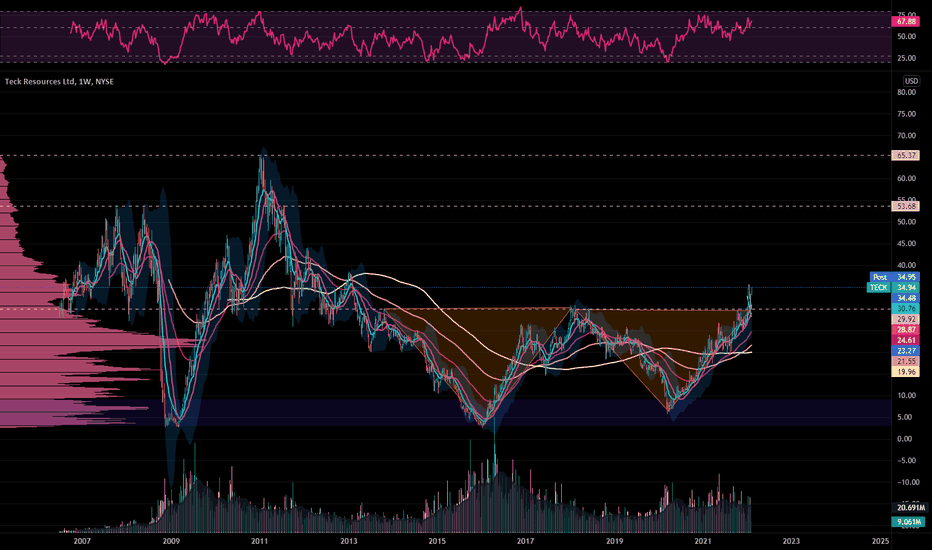
Task: Click the 2009 label on time axis
Action: pyautogui.click(x=171, y=541)
